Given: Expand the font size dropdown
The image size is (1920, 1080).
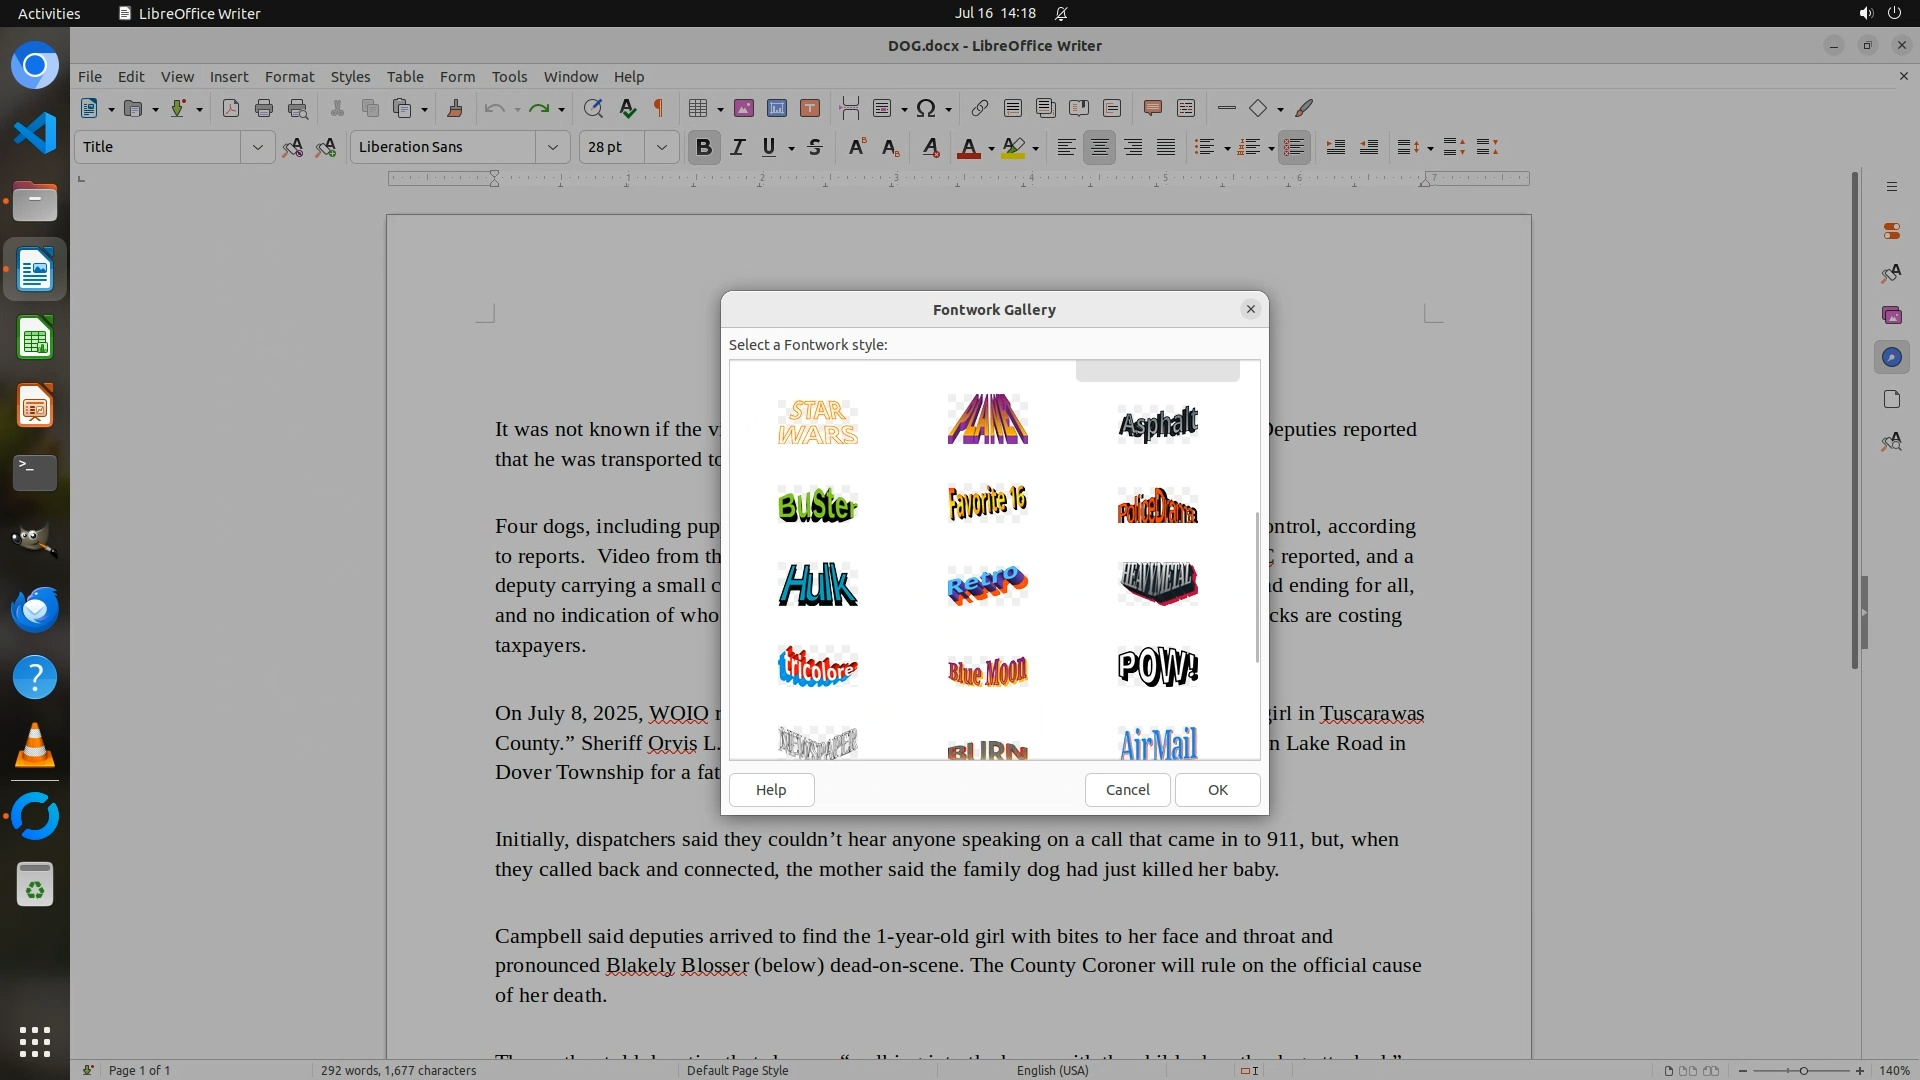Looking at the screenshot, I should (x=661, y=147).
